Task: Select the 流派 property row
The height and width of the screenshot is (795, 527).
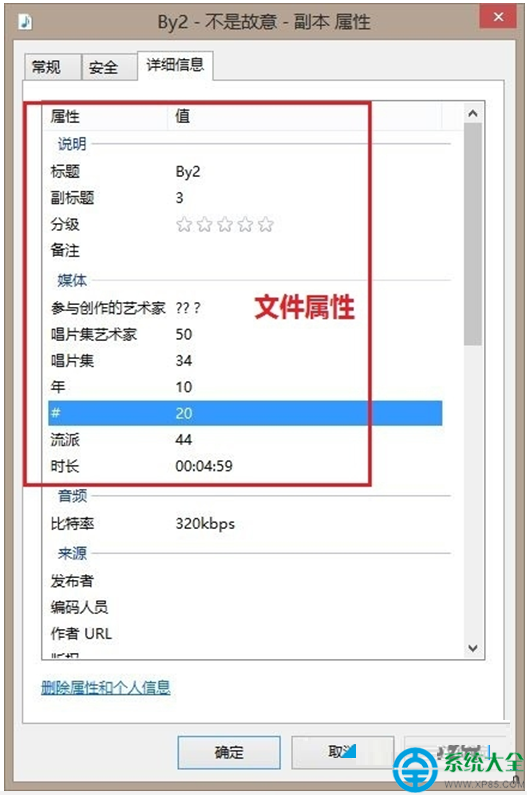Action: [245, 440]
